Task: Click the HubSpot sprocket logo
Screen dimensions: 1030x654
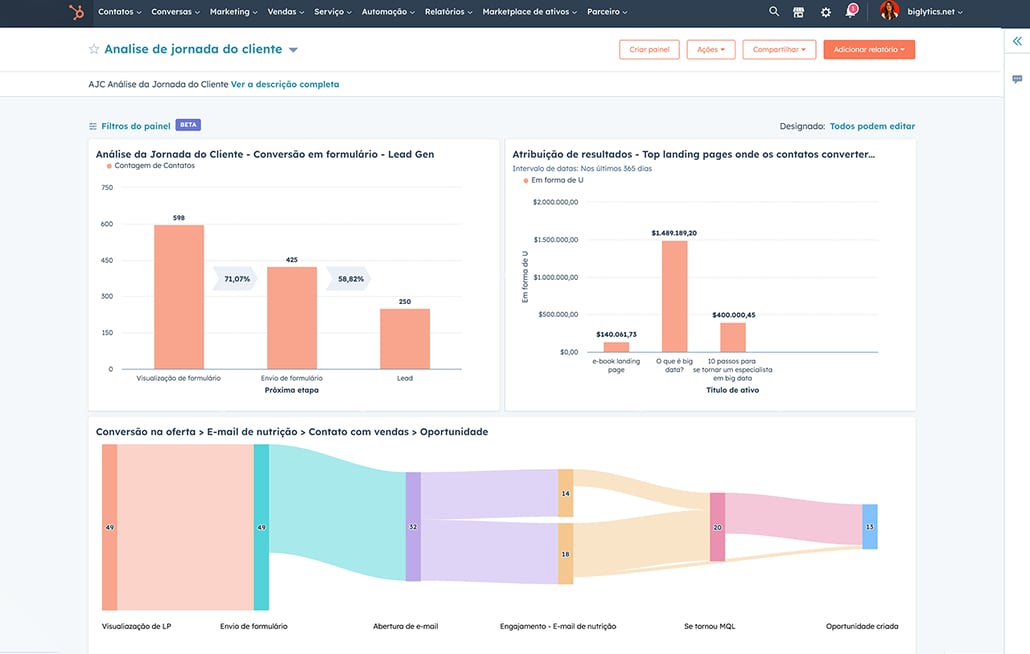Action: click(x=76, y=11)
